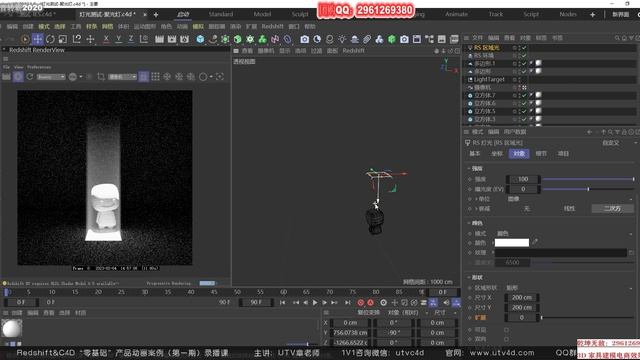This screenshot has width=640, height=360.
Task: Click search icon in Object Manager
Action: (617, 38)
